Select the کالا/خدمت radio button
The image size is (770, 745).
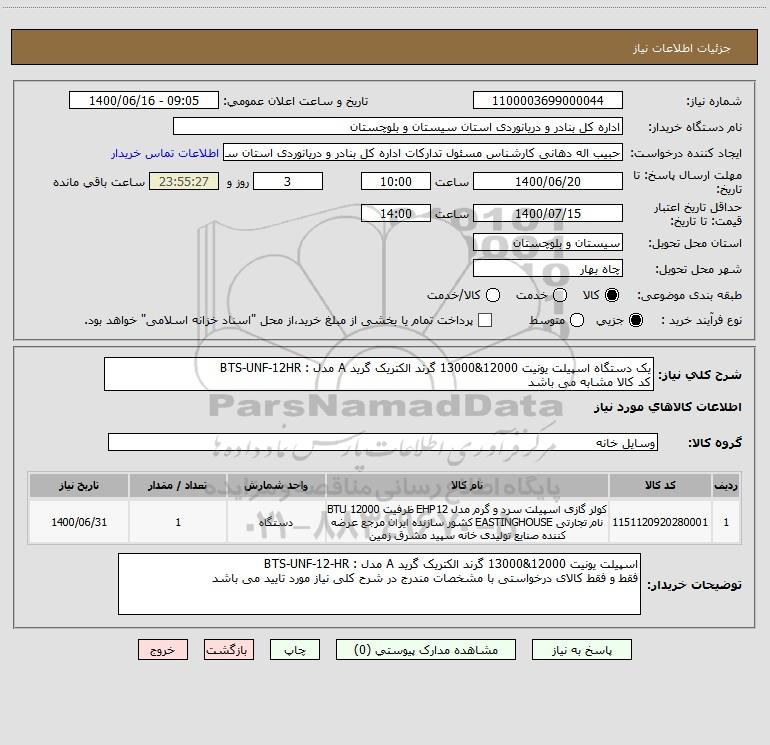[493, 295]
